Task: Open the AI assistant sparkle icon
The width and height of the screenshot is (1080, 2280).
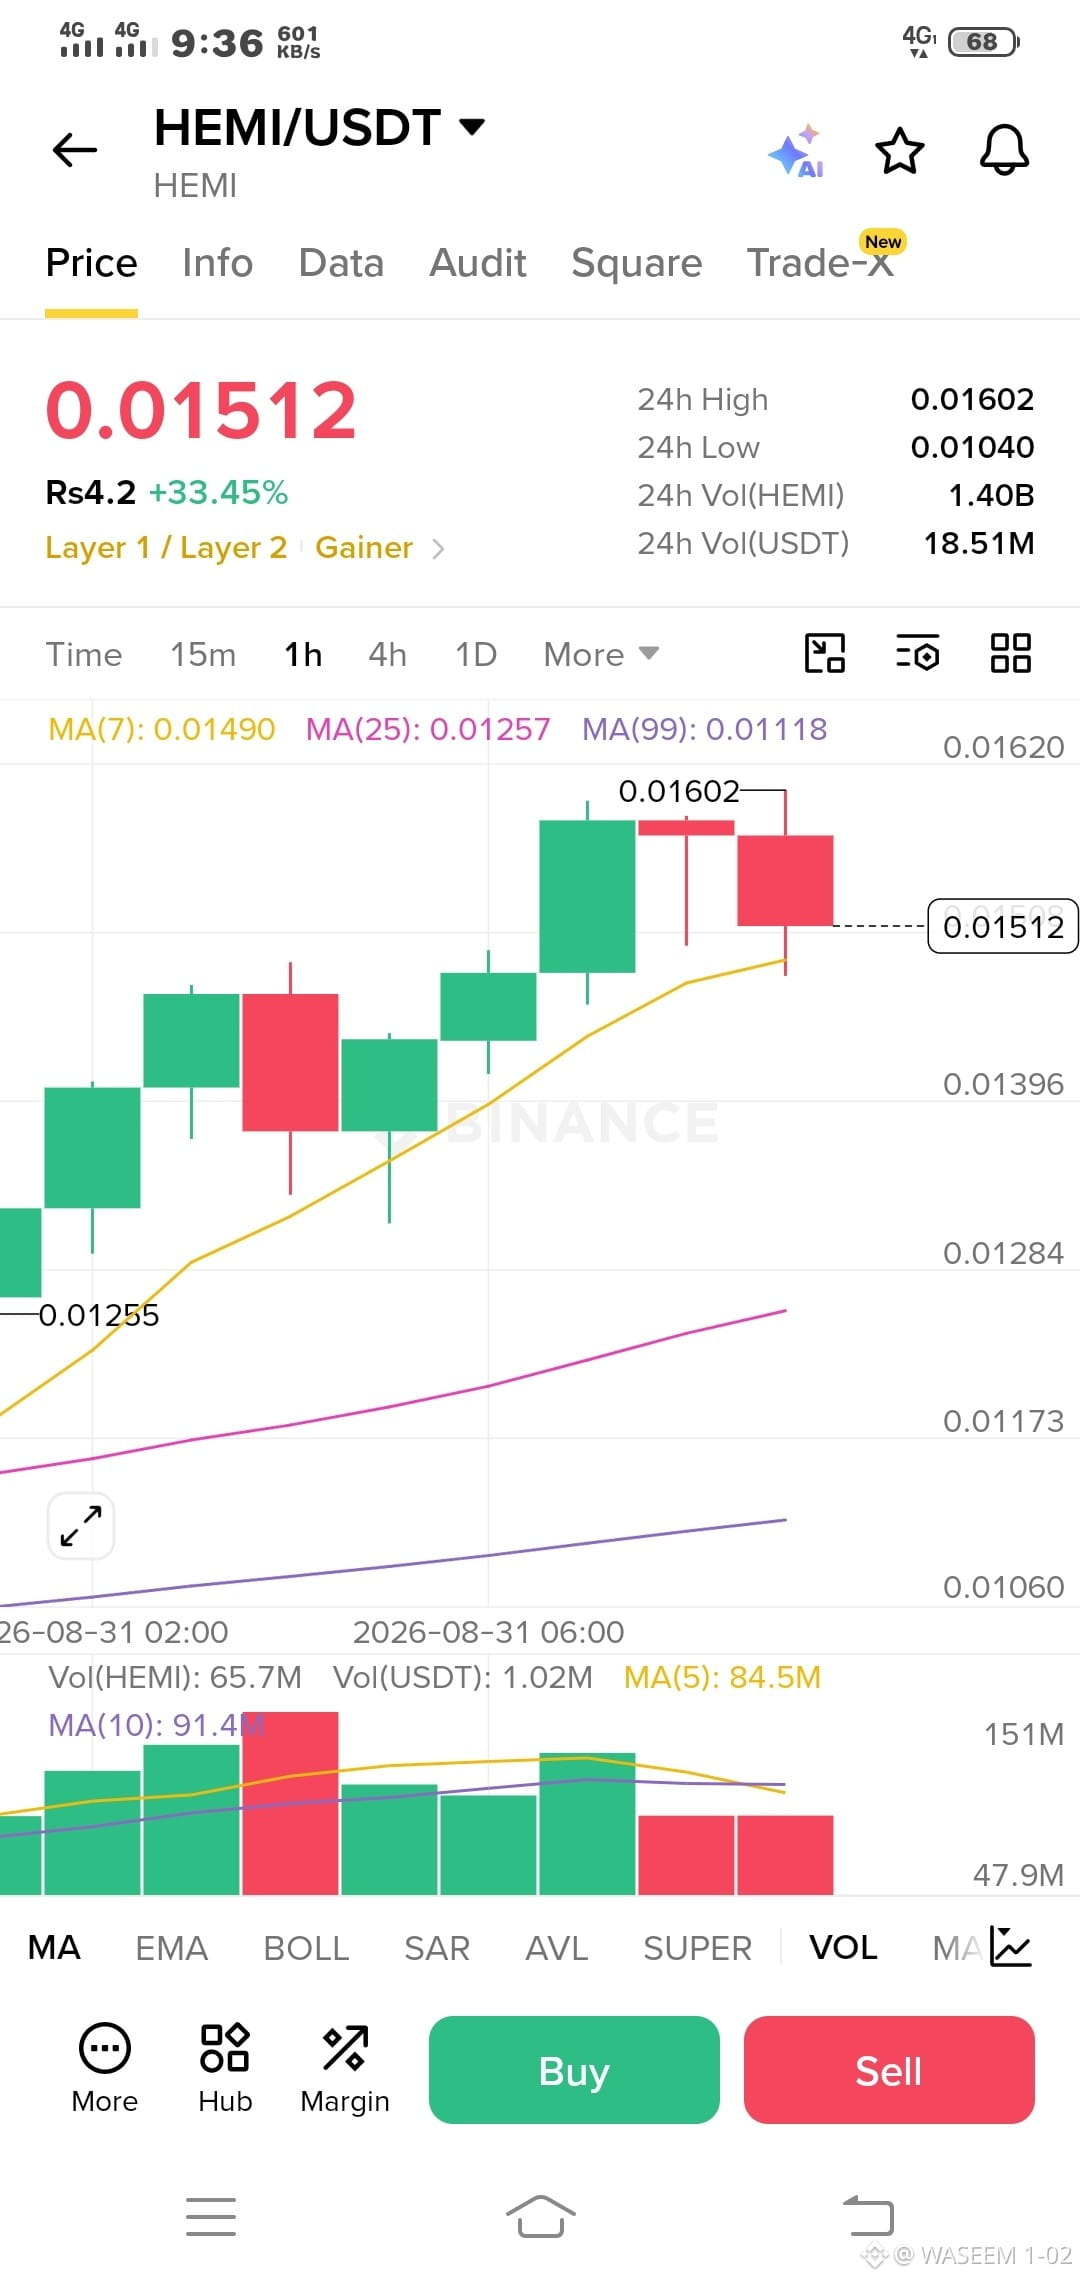Action: click(797, 152)
